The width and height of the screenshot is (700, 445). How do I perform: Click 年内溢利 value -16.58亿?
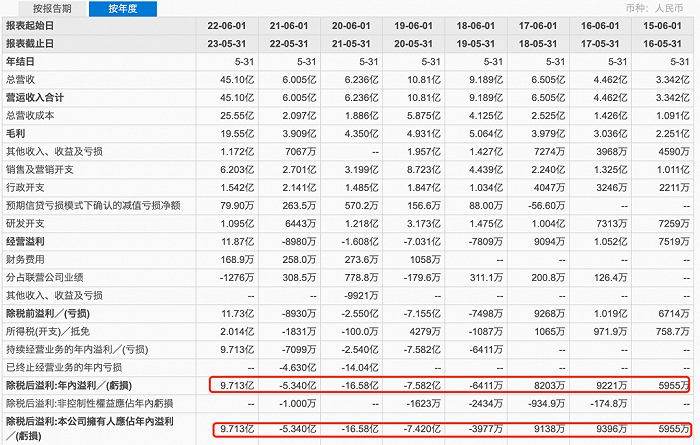coord(360,385)
